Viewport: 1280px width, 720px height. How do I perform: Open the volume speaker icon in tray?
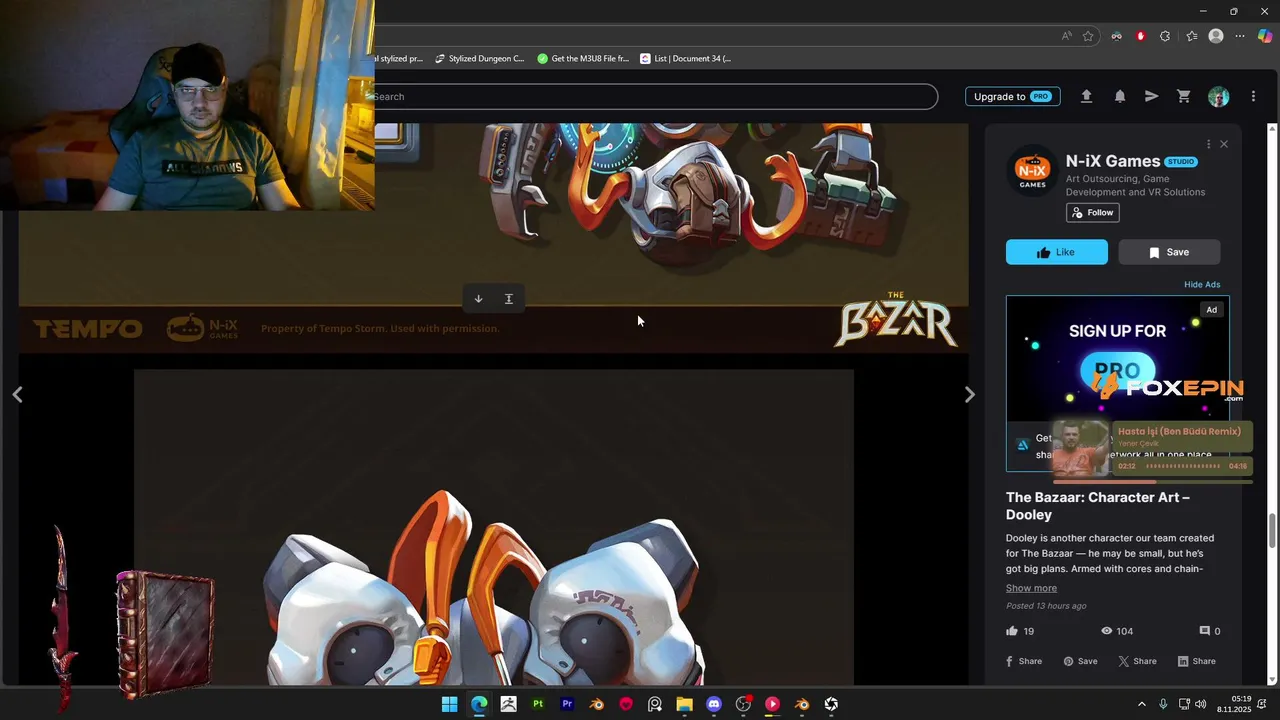(1201, 704)
